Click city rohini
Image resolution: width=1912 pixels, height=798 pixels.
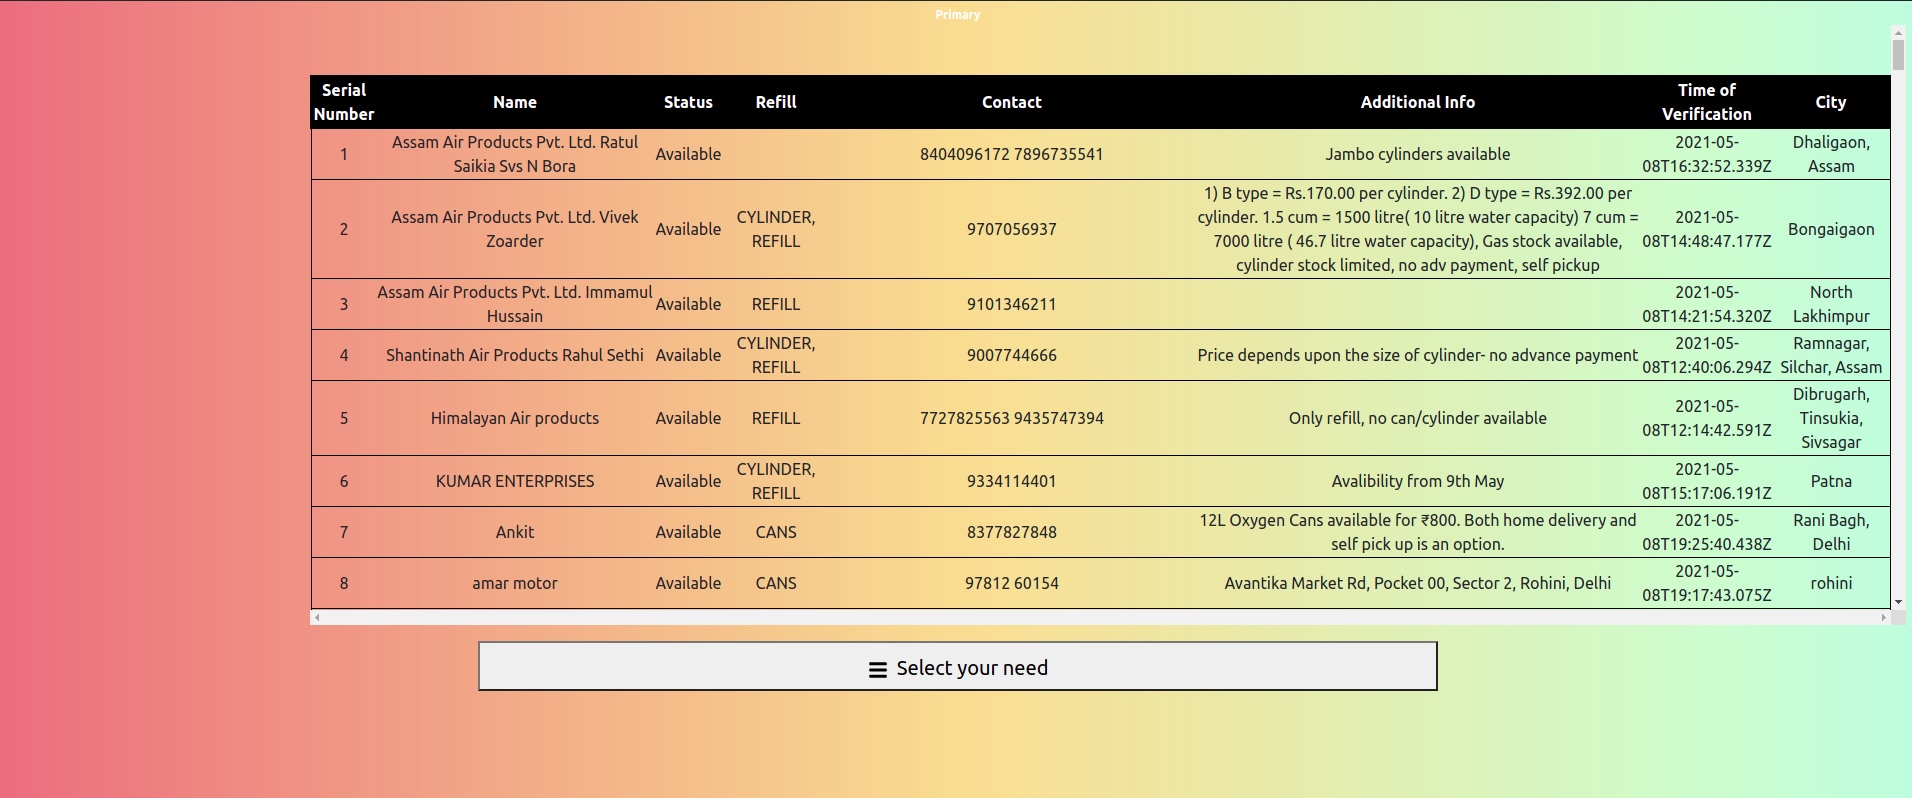click(x=1830, y=583)
